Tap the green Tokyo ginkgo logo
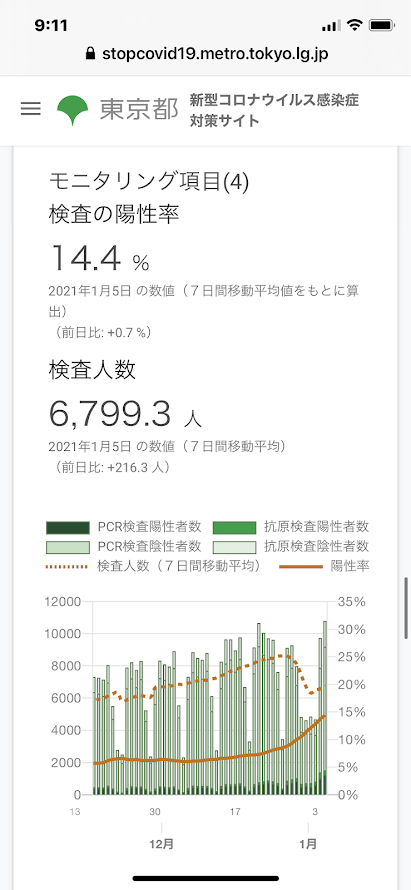The height and width of the screenshot is (890, 411). coord(73,110)
